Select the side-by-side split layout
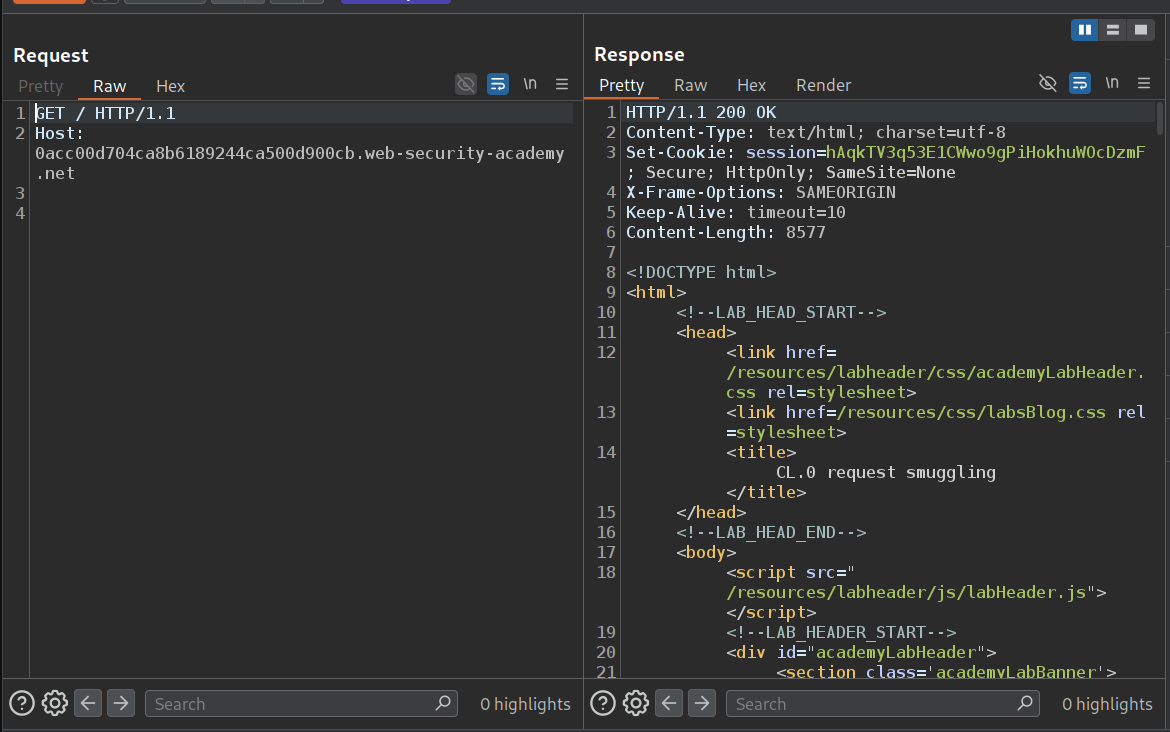Image resolution: width=1170 pixels, height=732 pixels. 1084,30
